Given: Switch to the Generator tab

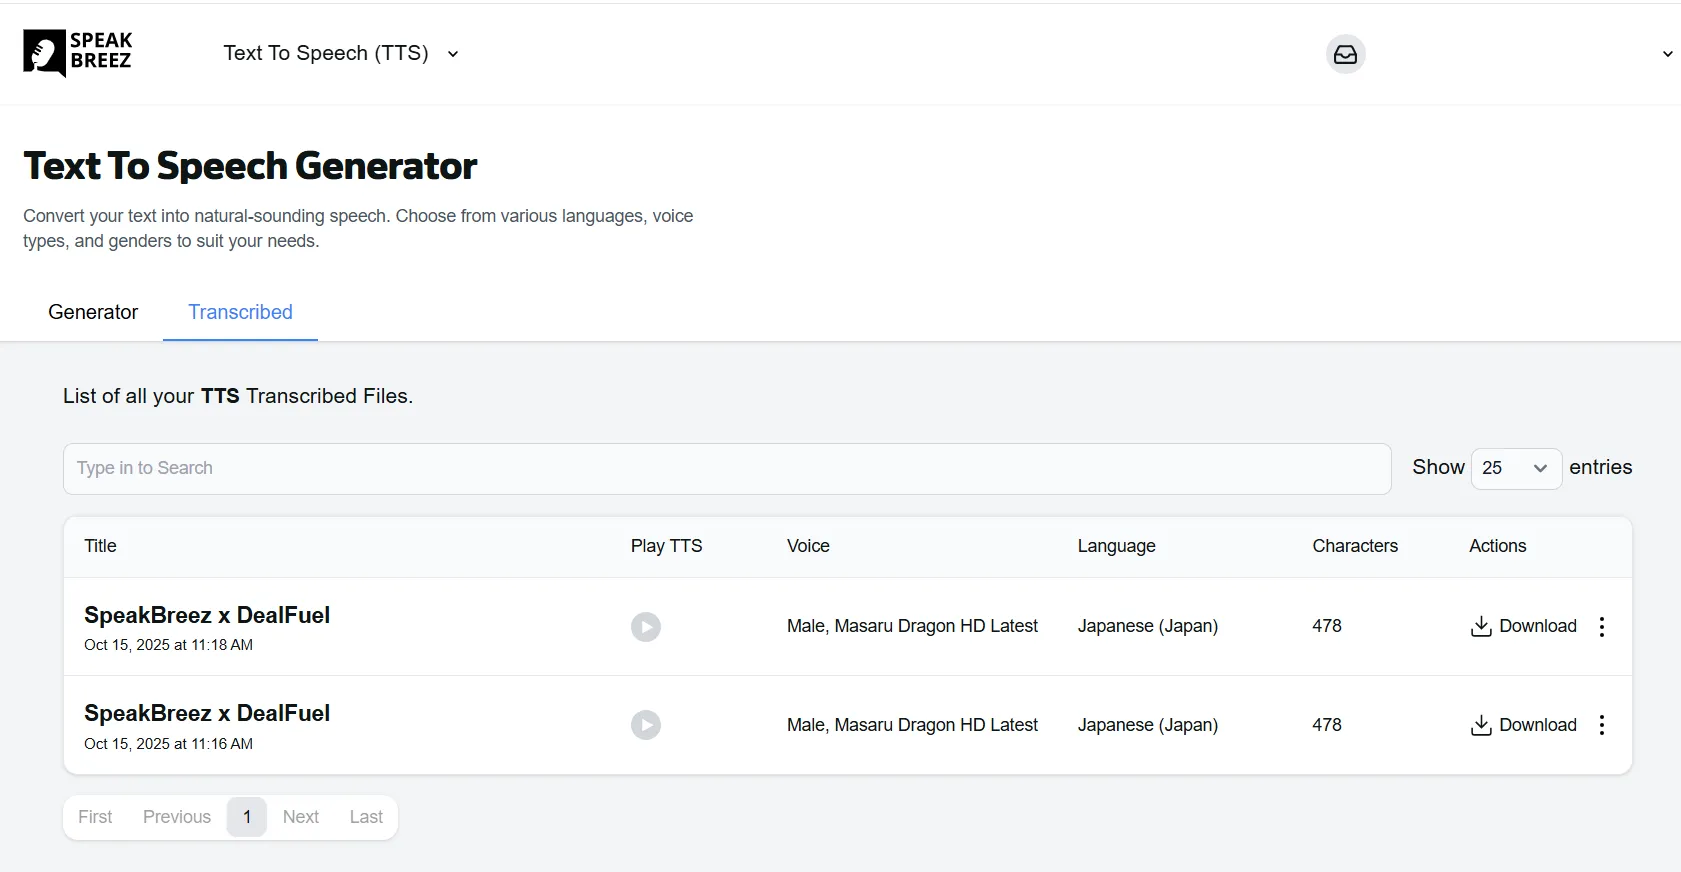Looking at the screenshot, I should pyautogui.click(x=93, y=312).
